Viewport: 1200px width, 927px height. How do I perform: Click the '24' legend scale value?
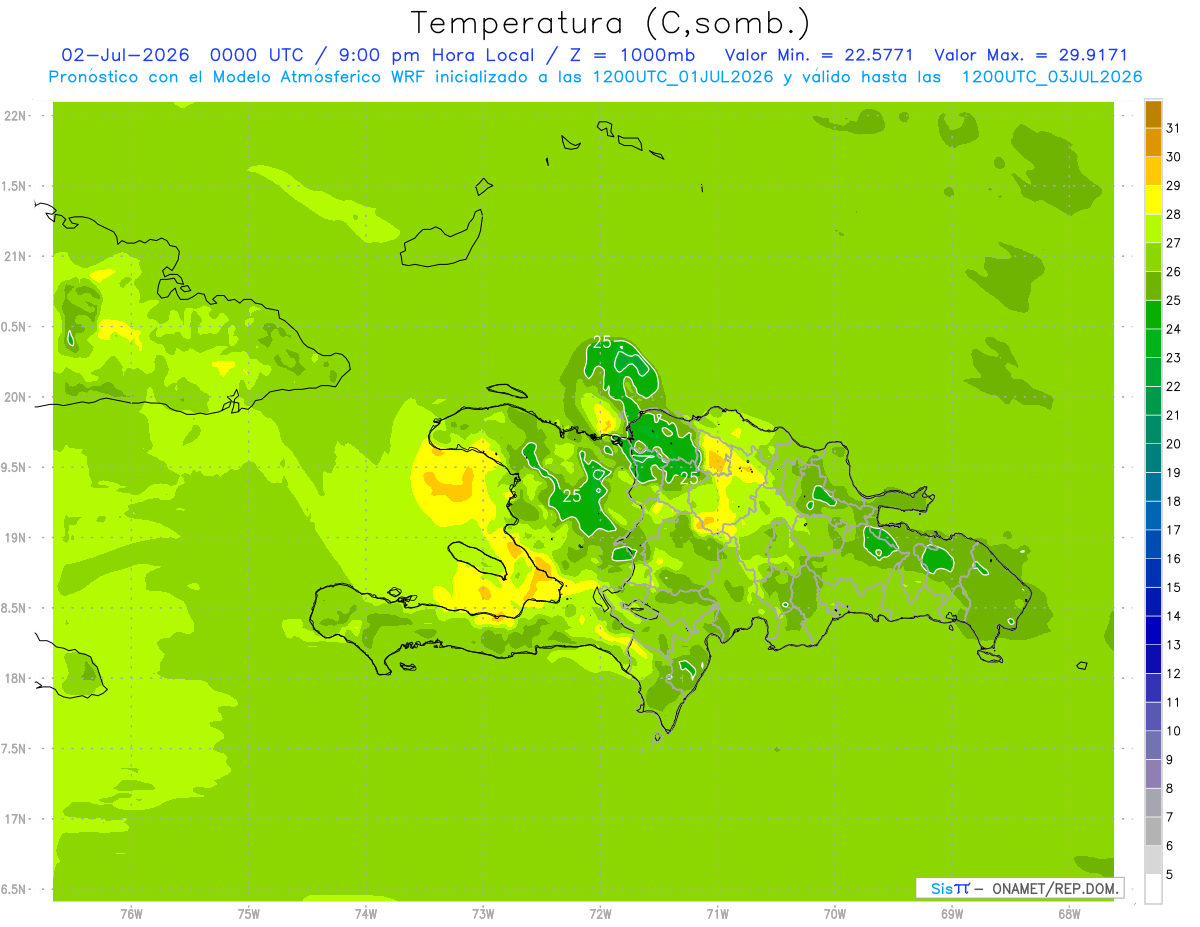point(1173,329)
